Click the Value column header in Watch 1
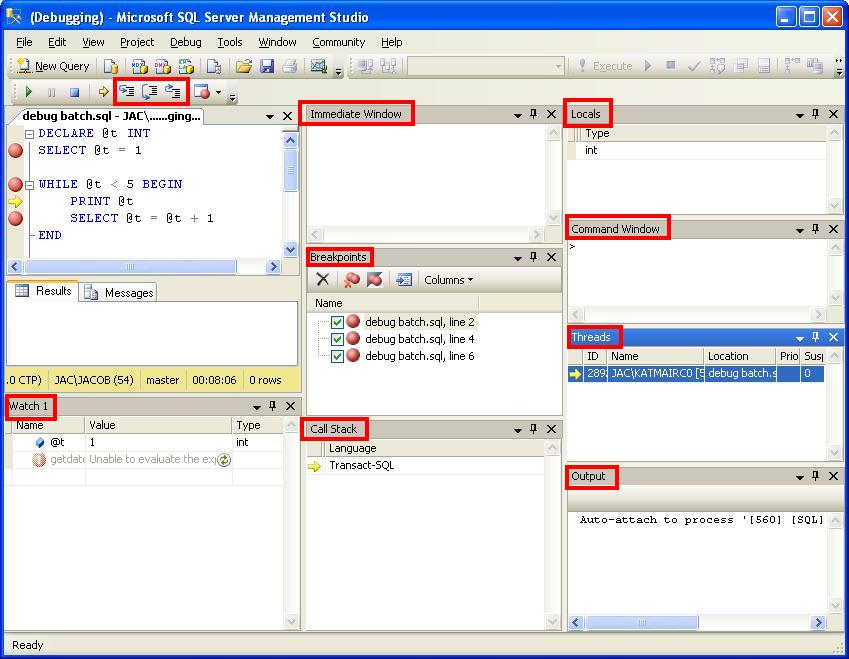This screenshot has width=849, height=659. [x=158, y=425]
